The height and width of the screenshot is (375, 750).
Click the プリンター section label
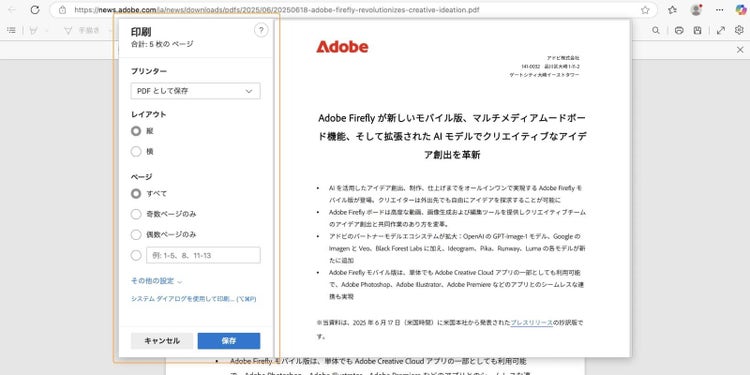tap(149, 71)
